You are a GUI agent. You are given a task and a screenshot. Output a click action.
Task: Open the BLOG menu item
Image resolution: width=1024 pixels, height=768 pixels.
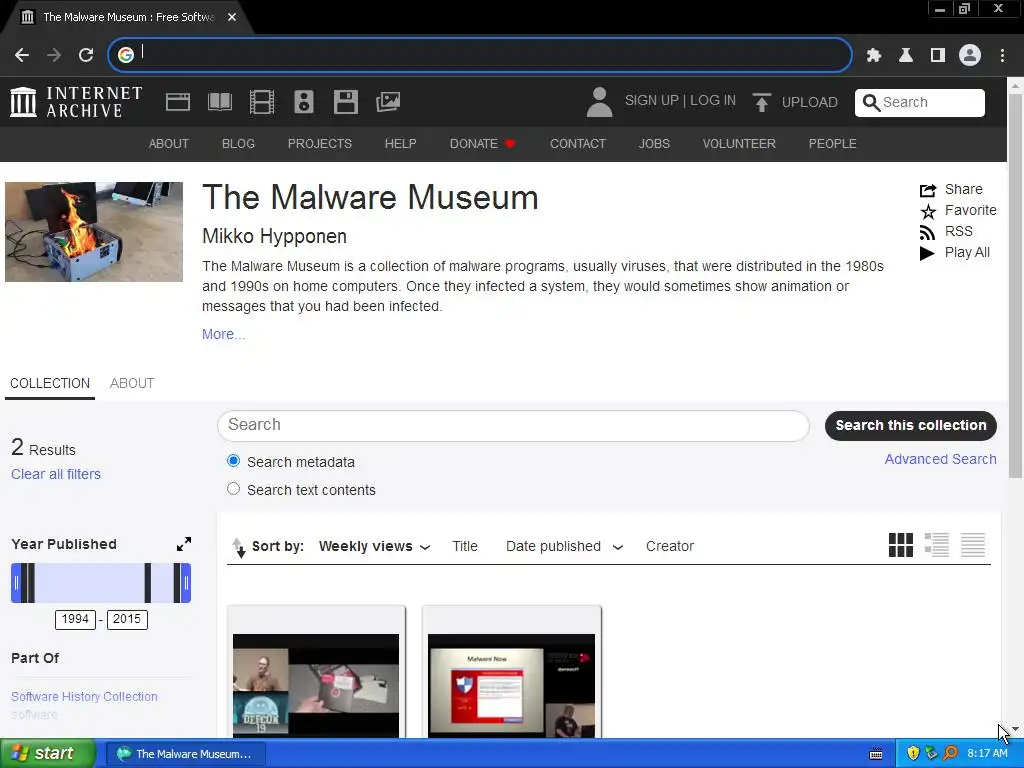238,144
